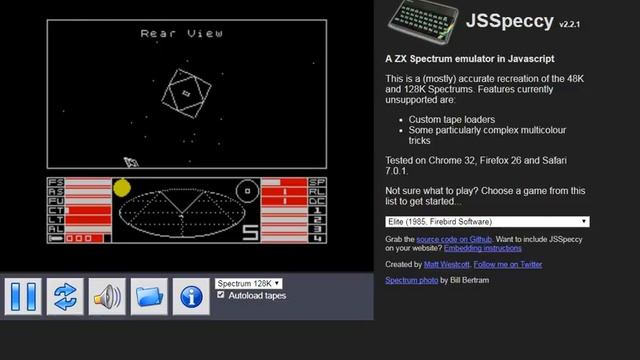This screenshot has height=360, width=640.
Task: Visit the Matt Westcott link
Action: (x=447, y=264)
